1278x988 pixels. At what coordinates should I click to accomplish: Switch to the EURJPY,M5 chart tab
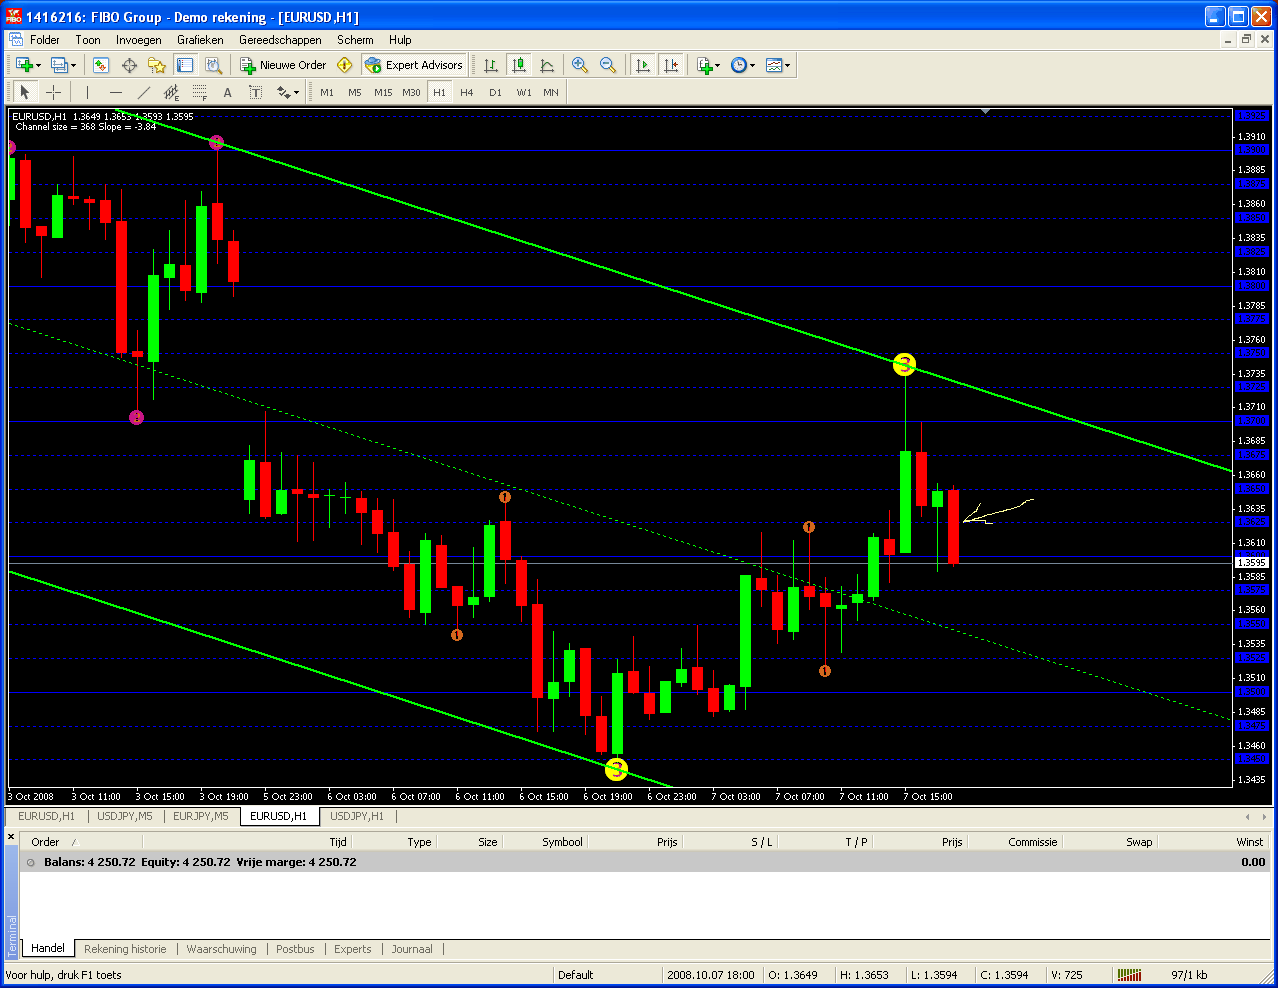(201, 816)
